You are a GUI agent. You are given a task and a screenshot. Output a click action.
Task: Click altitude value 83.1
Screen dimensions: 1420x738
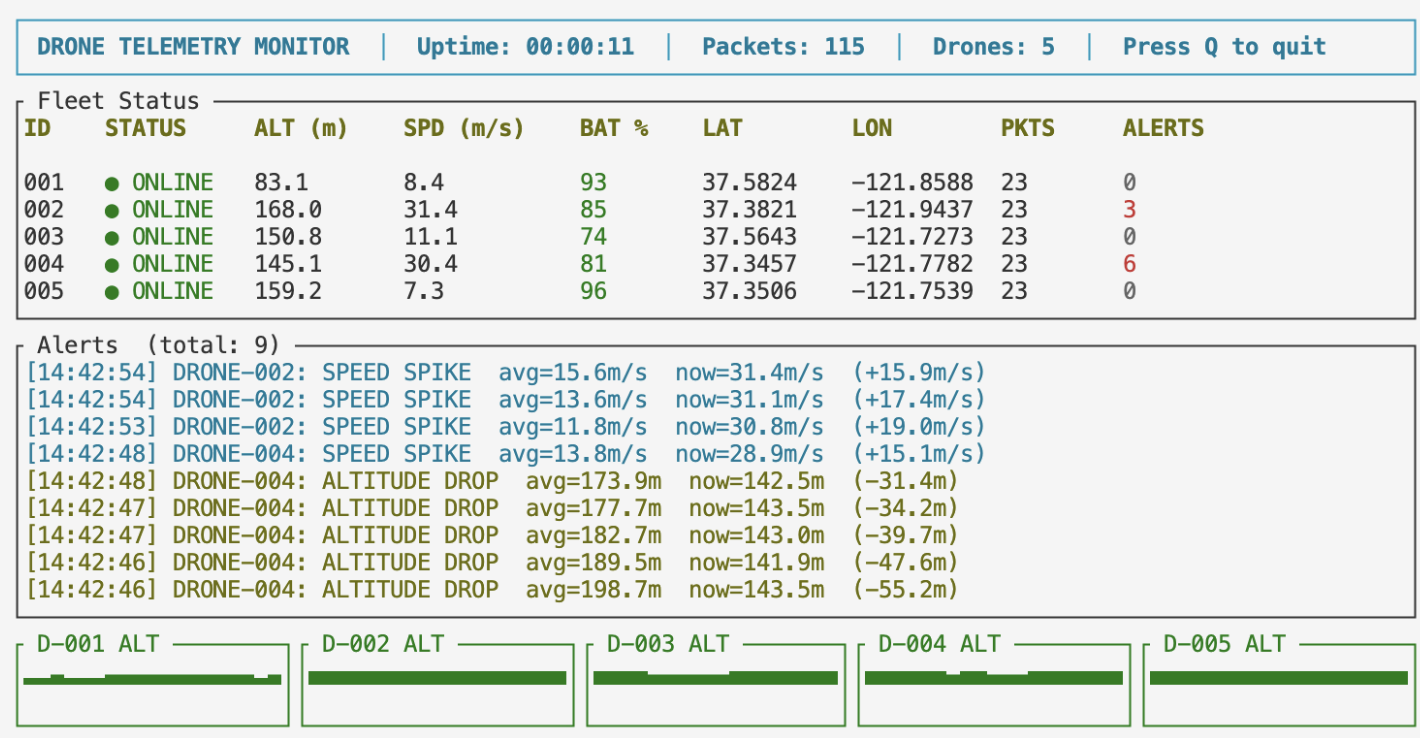(281, 183)
